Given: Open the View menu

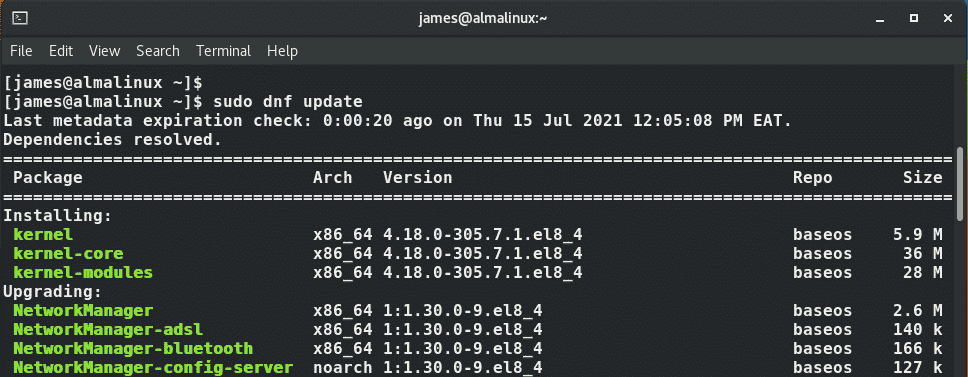Looking at the screenshot, I should click(x=104, y=51).
